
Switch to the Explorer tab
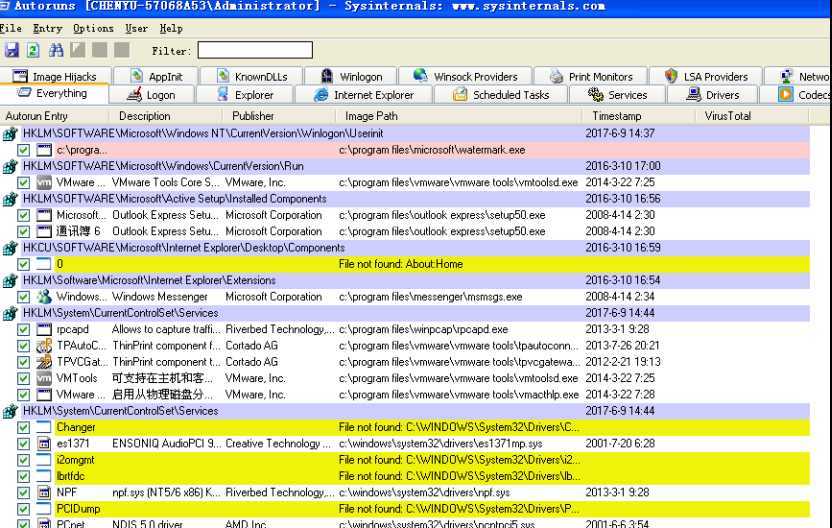click(245, 95)
